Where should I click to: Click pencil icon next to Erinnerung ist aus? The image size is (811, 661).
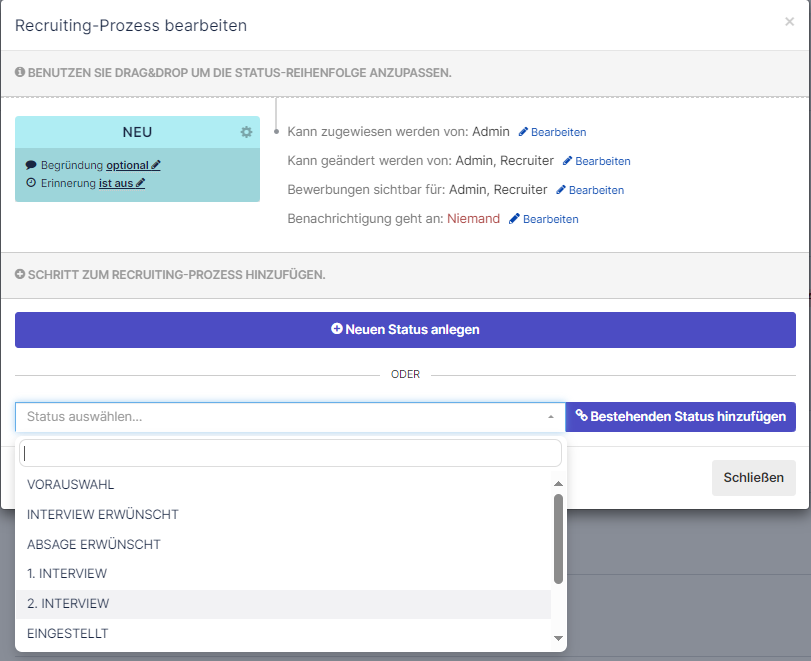(140, 183)
